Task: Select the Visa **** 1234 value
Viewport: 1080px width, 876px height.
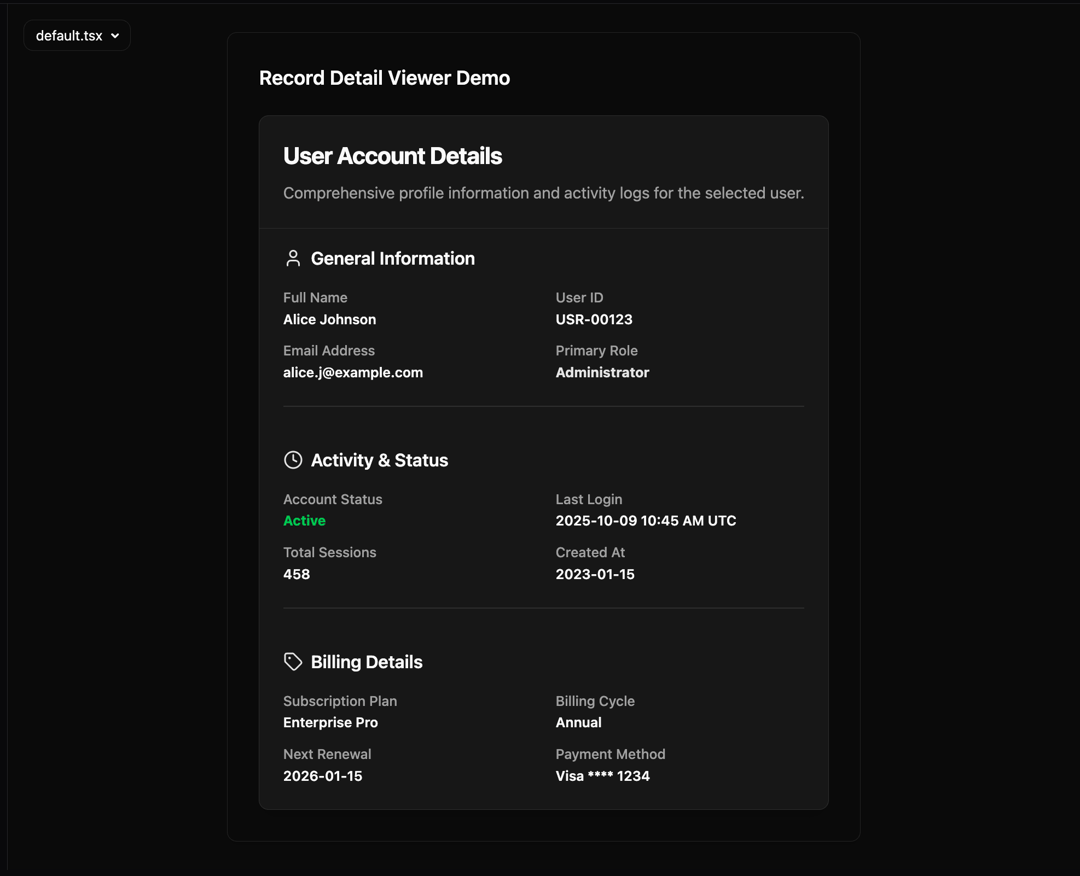Action: point(603,776)
